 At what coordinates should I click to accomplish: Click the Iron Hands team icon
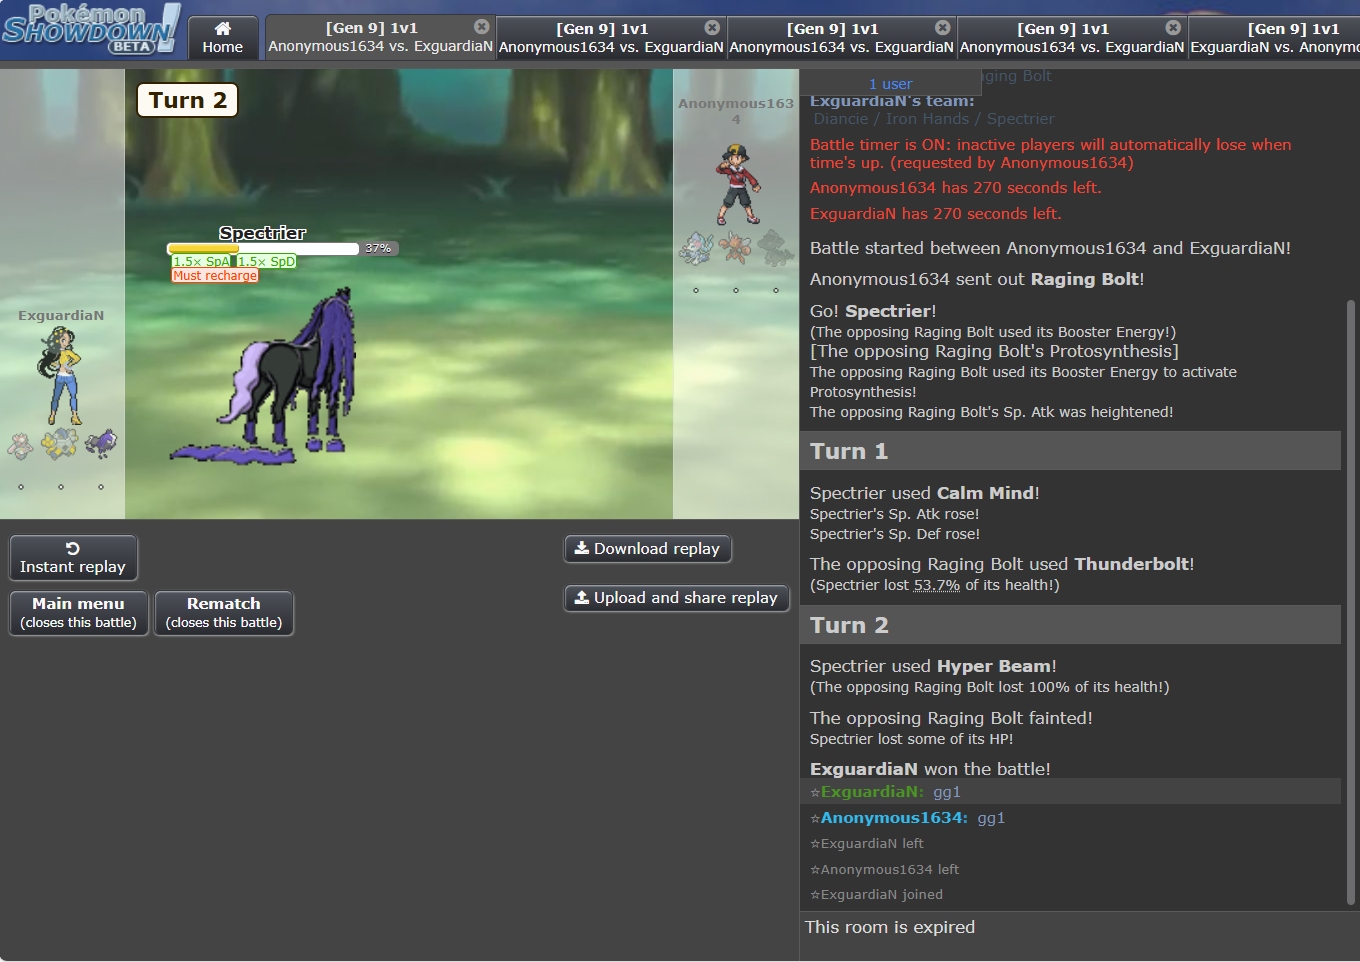[x=60, y=444]
